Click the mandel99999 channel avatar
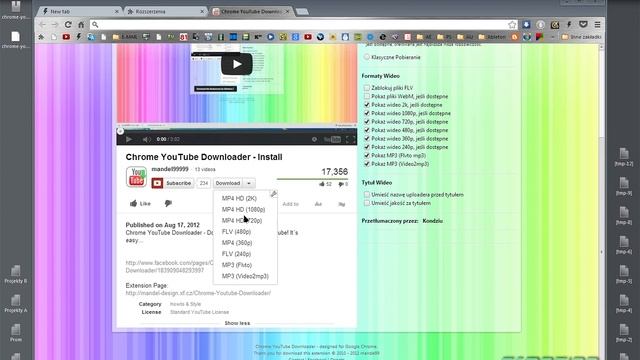Image resolution: width=640 pixels, height=360 pixels. 136,177
